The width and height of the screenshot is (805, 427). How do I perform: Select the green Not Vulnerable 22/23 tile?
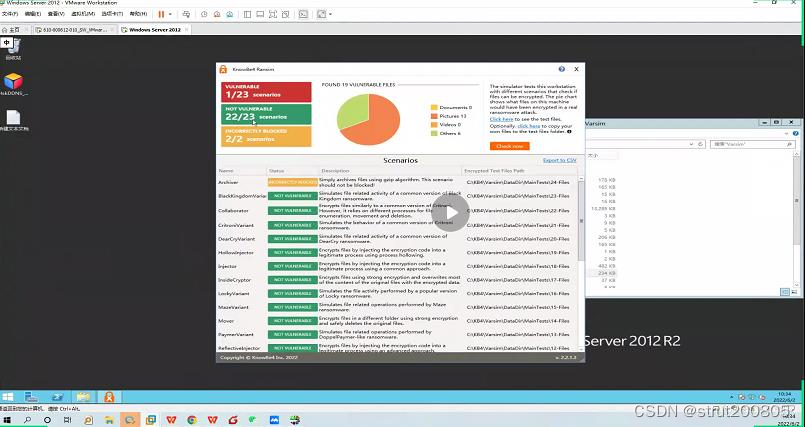point(266,114)
